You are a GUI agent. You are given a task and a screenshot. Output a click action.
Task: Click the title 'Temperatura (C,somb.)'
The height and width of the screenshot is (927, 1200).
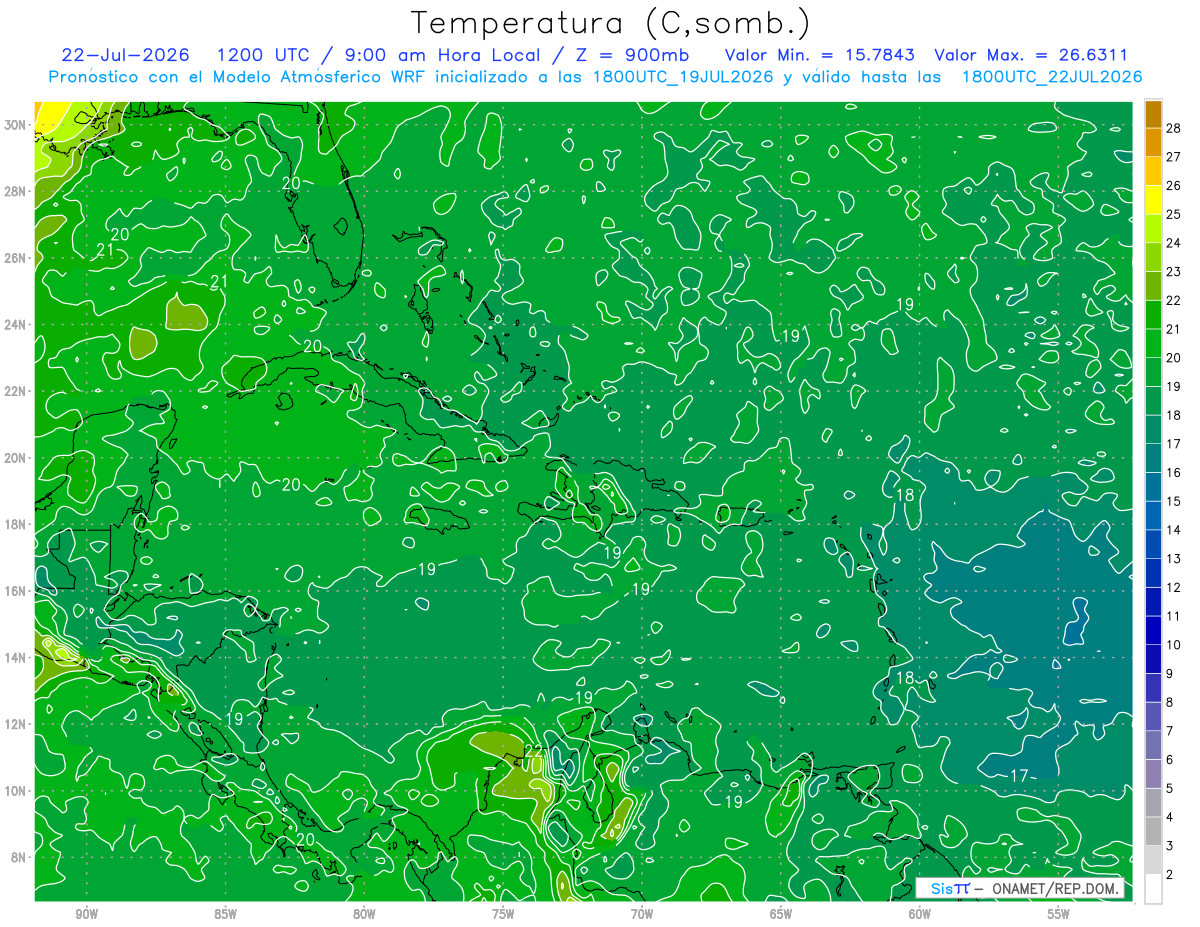[610, 23]
